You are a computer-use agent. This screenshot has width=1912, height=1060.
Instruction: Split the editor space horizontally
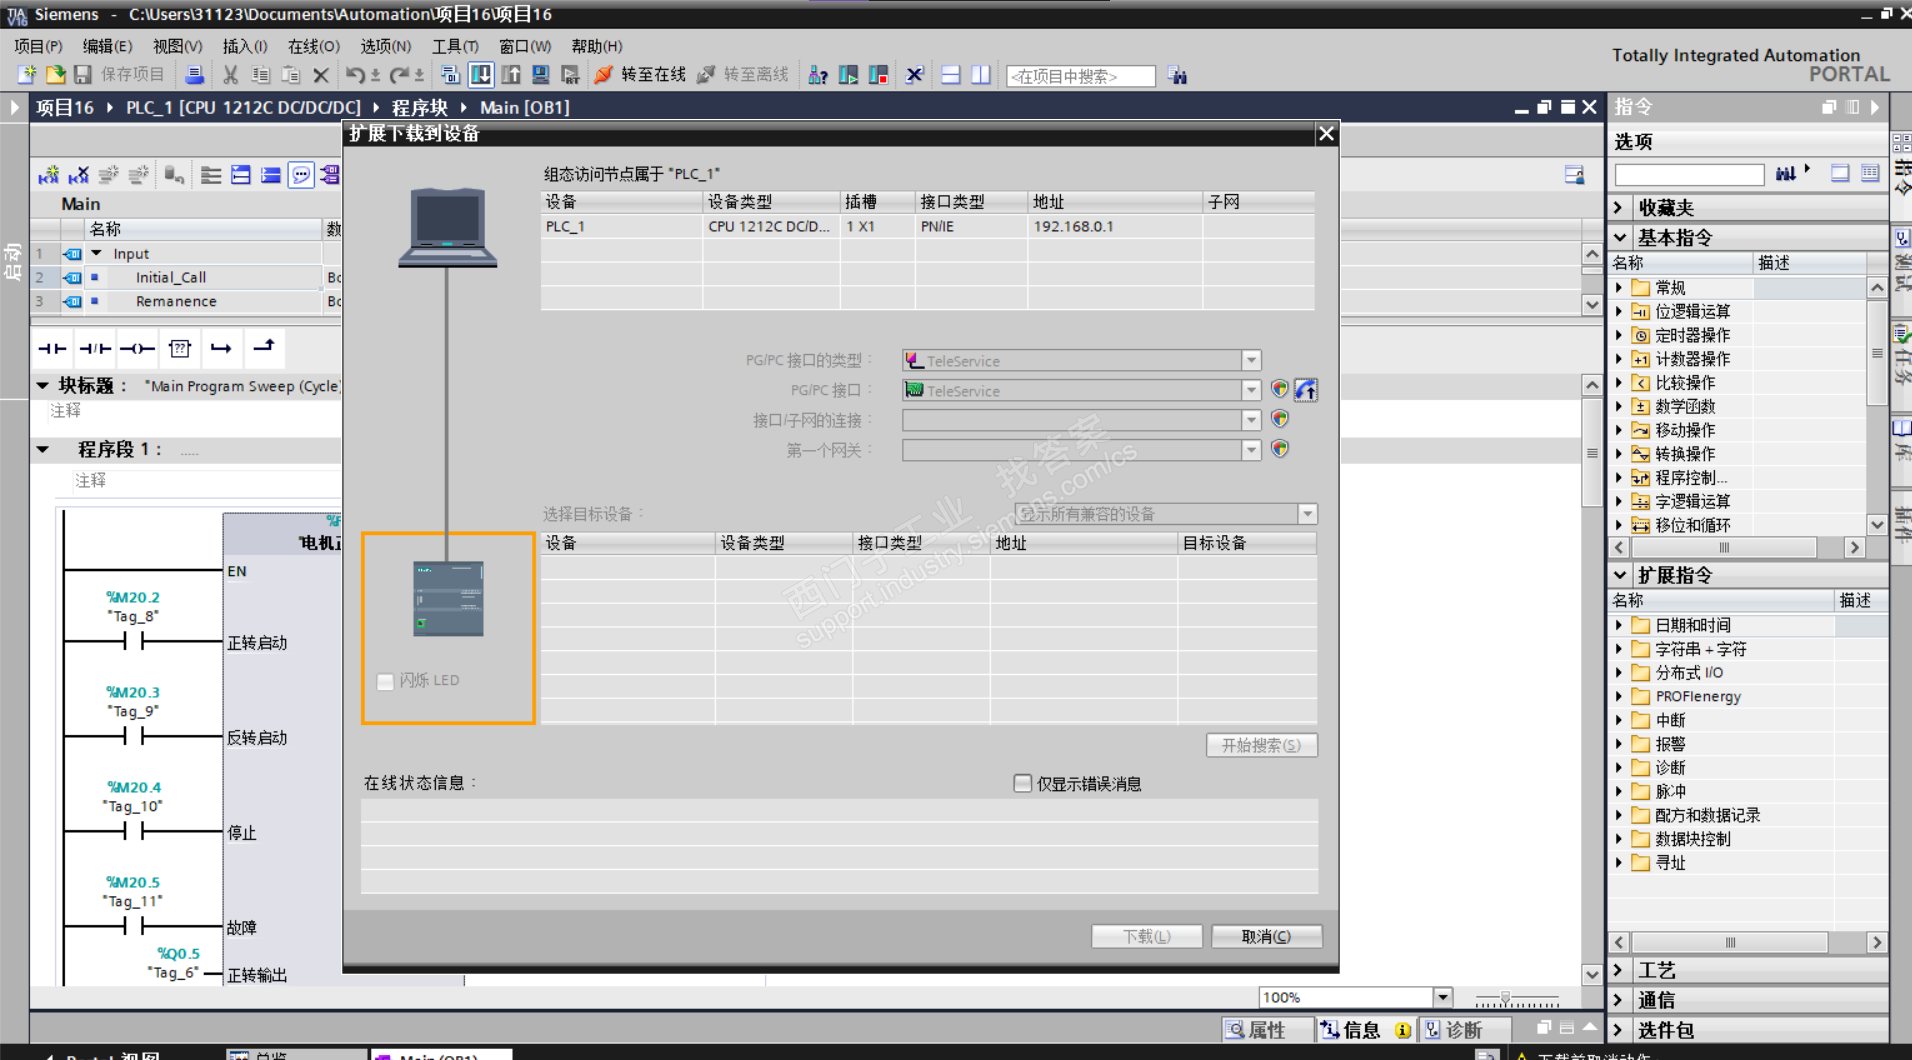pos(951,75)
